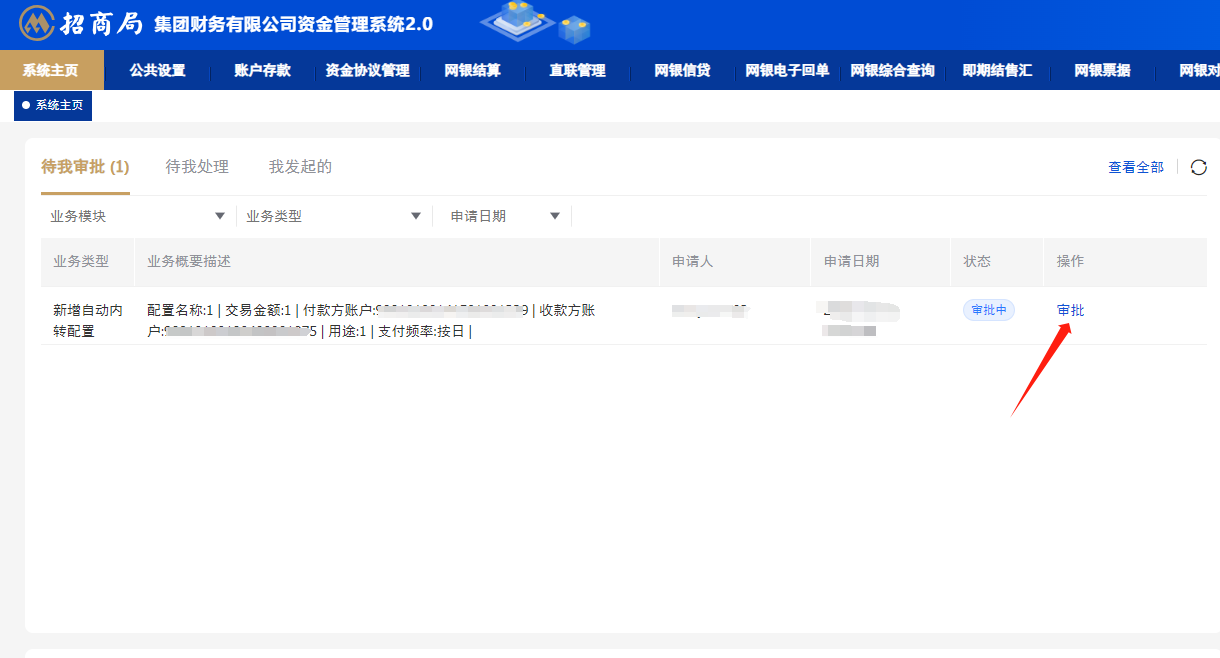Open the 网银结算 menu
Viewport: 1220px width, 658px height.
click(x=472, y=70)
